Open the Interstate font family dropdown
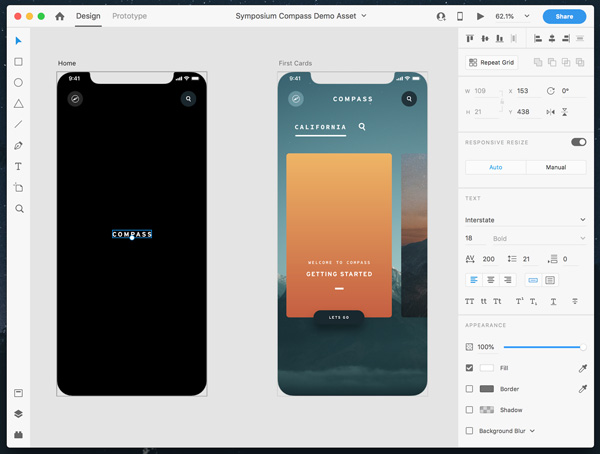The width and height of the screenshot is (600, 454). click(525, 219)
